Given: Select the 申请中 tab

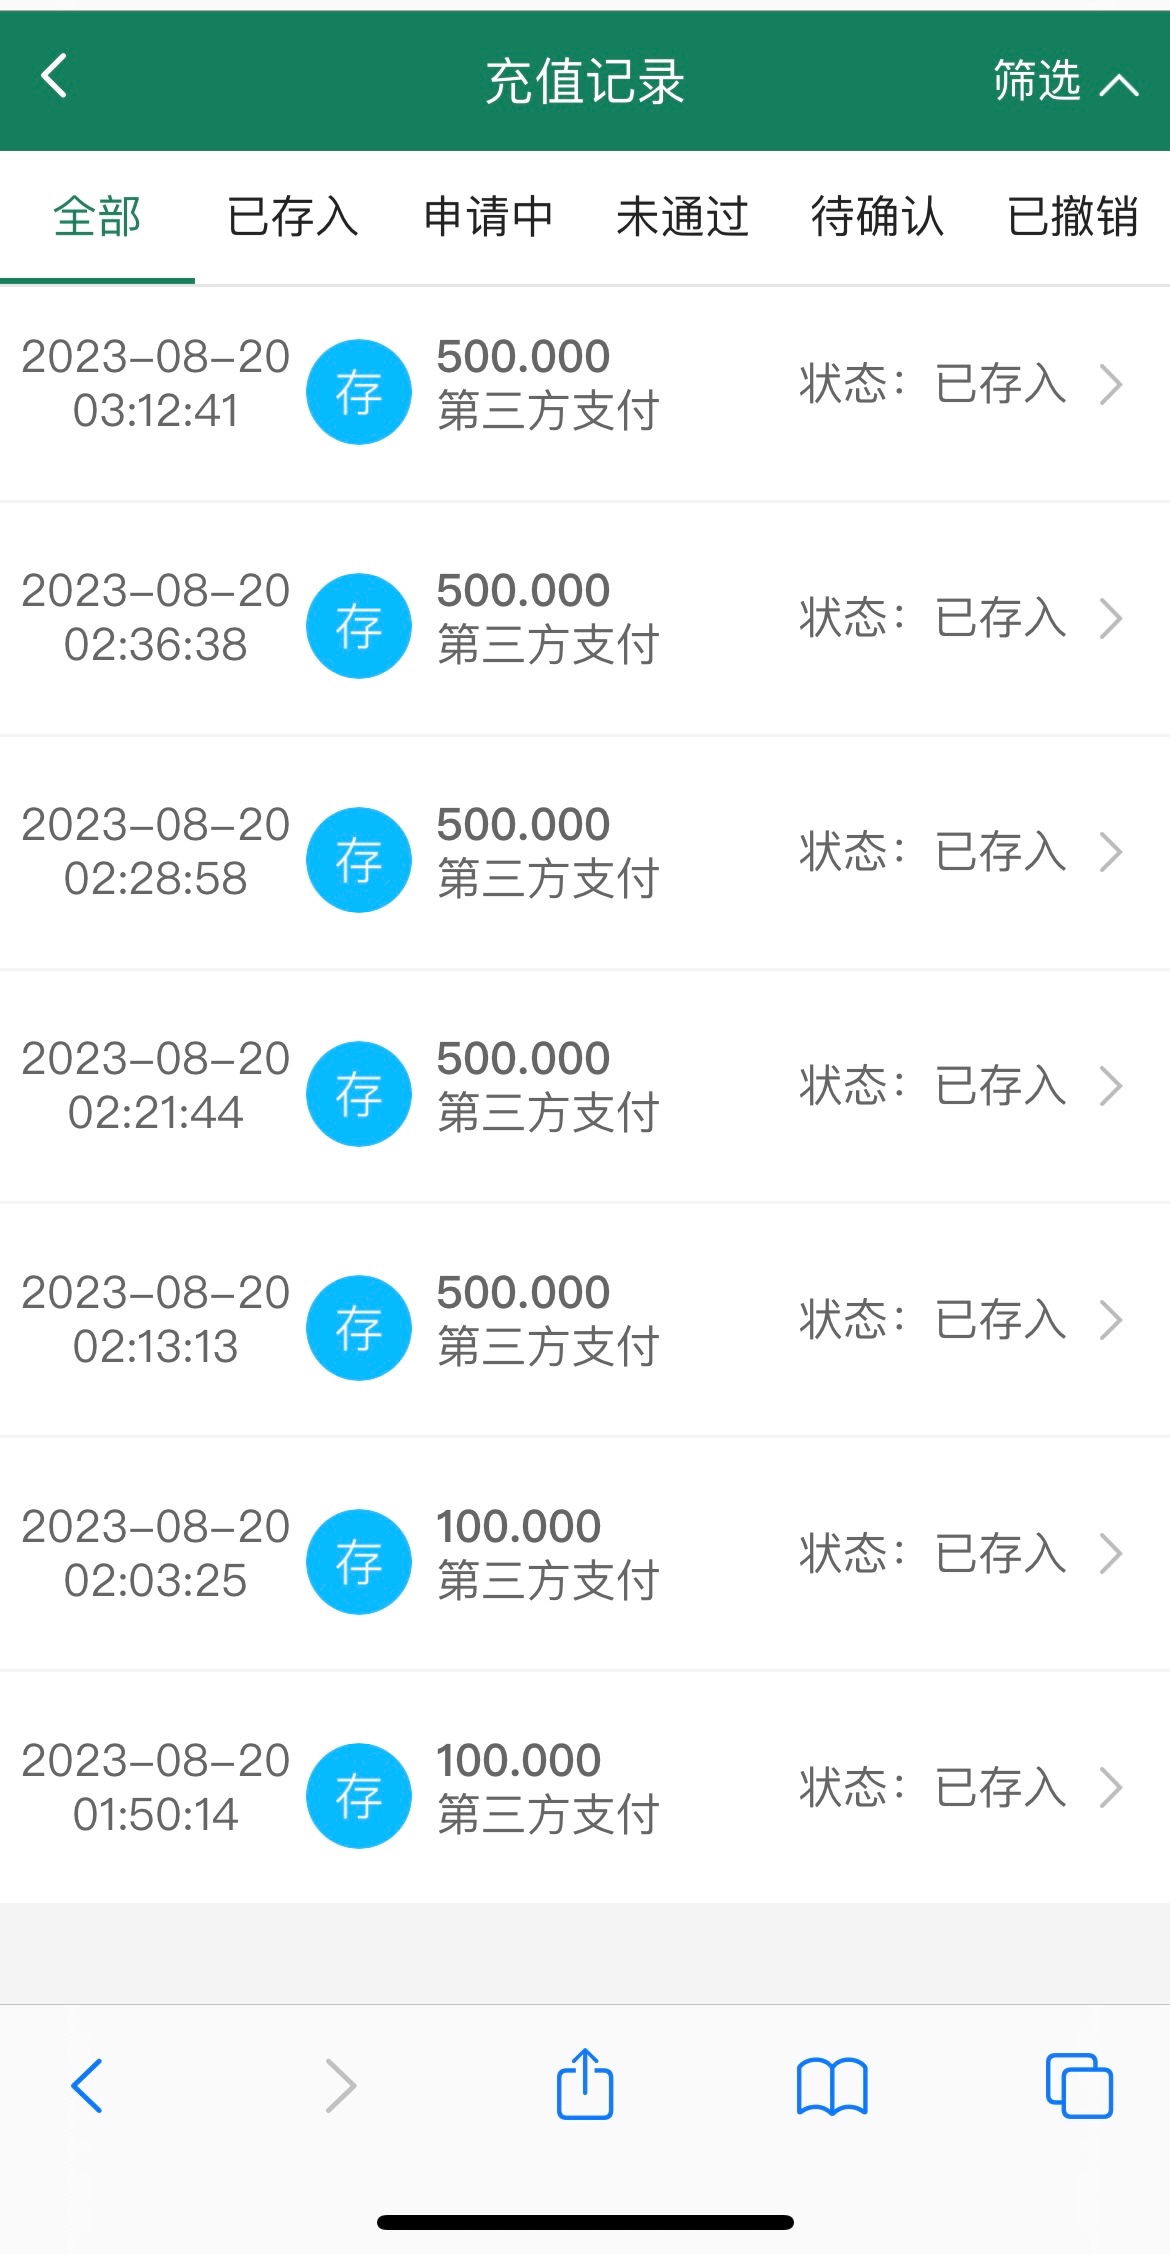Looking at the screenshot, I should 488,217.
